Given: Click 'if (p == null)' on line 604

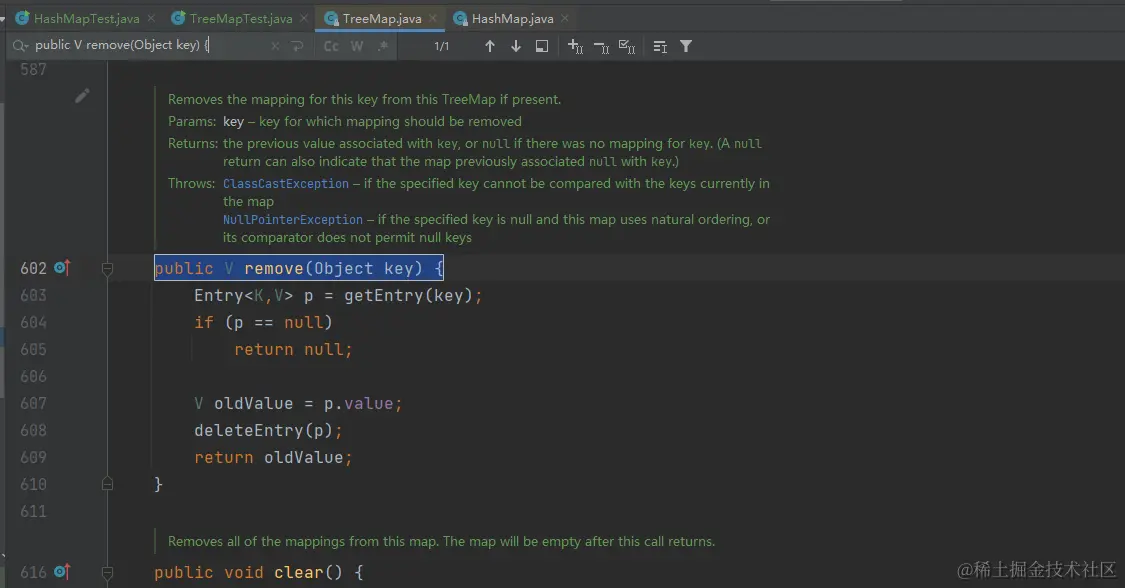Looking at the screenshot, I should click(263, 323).
